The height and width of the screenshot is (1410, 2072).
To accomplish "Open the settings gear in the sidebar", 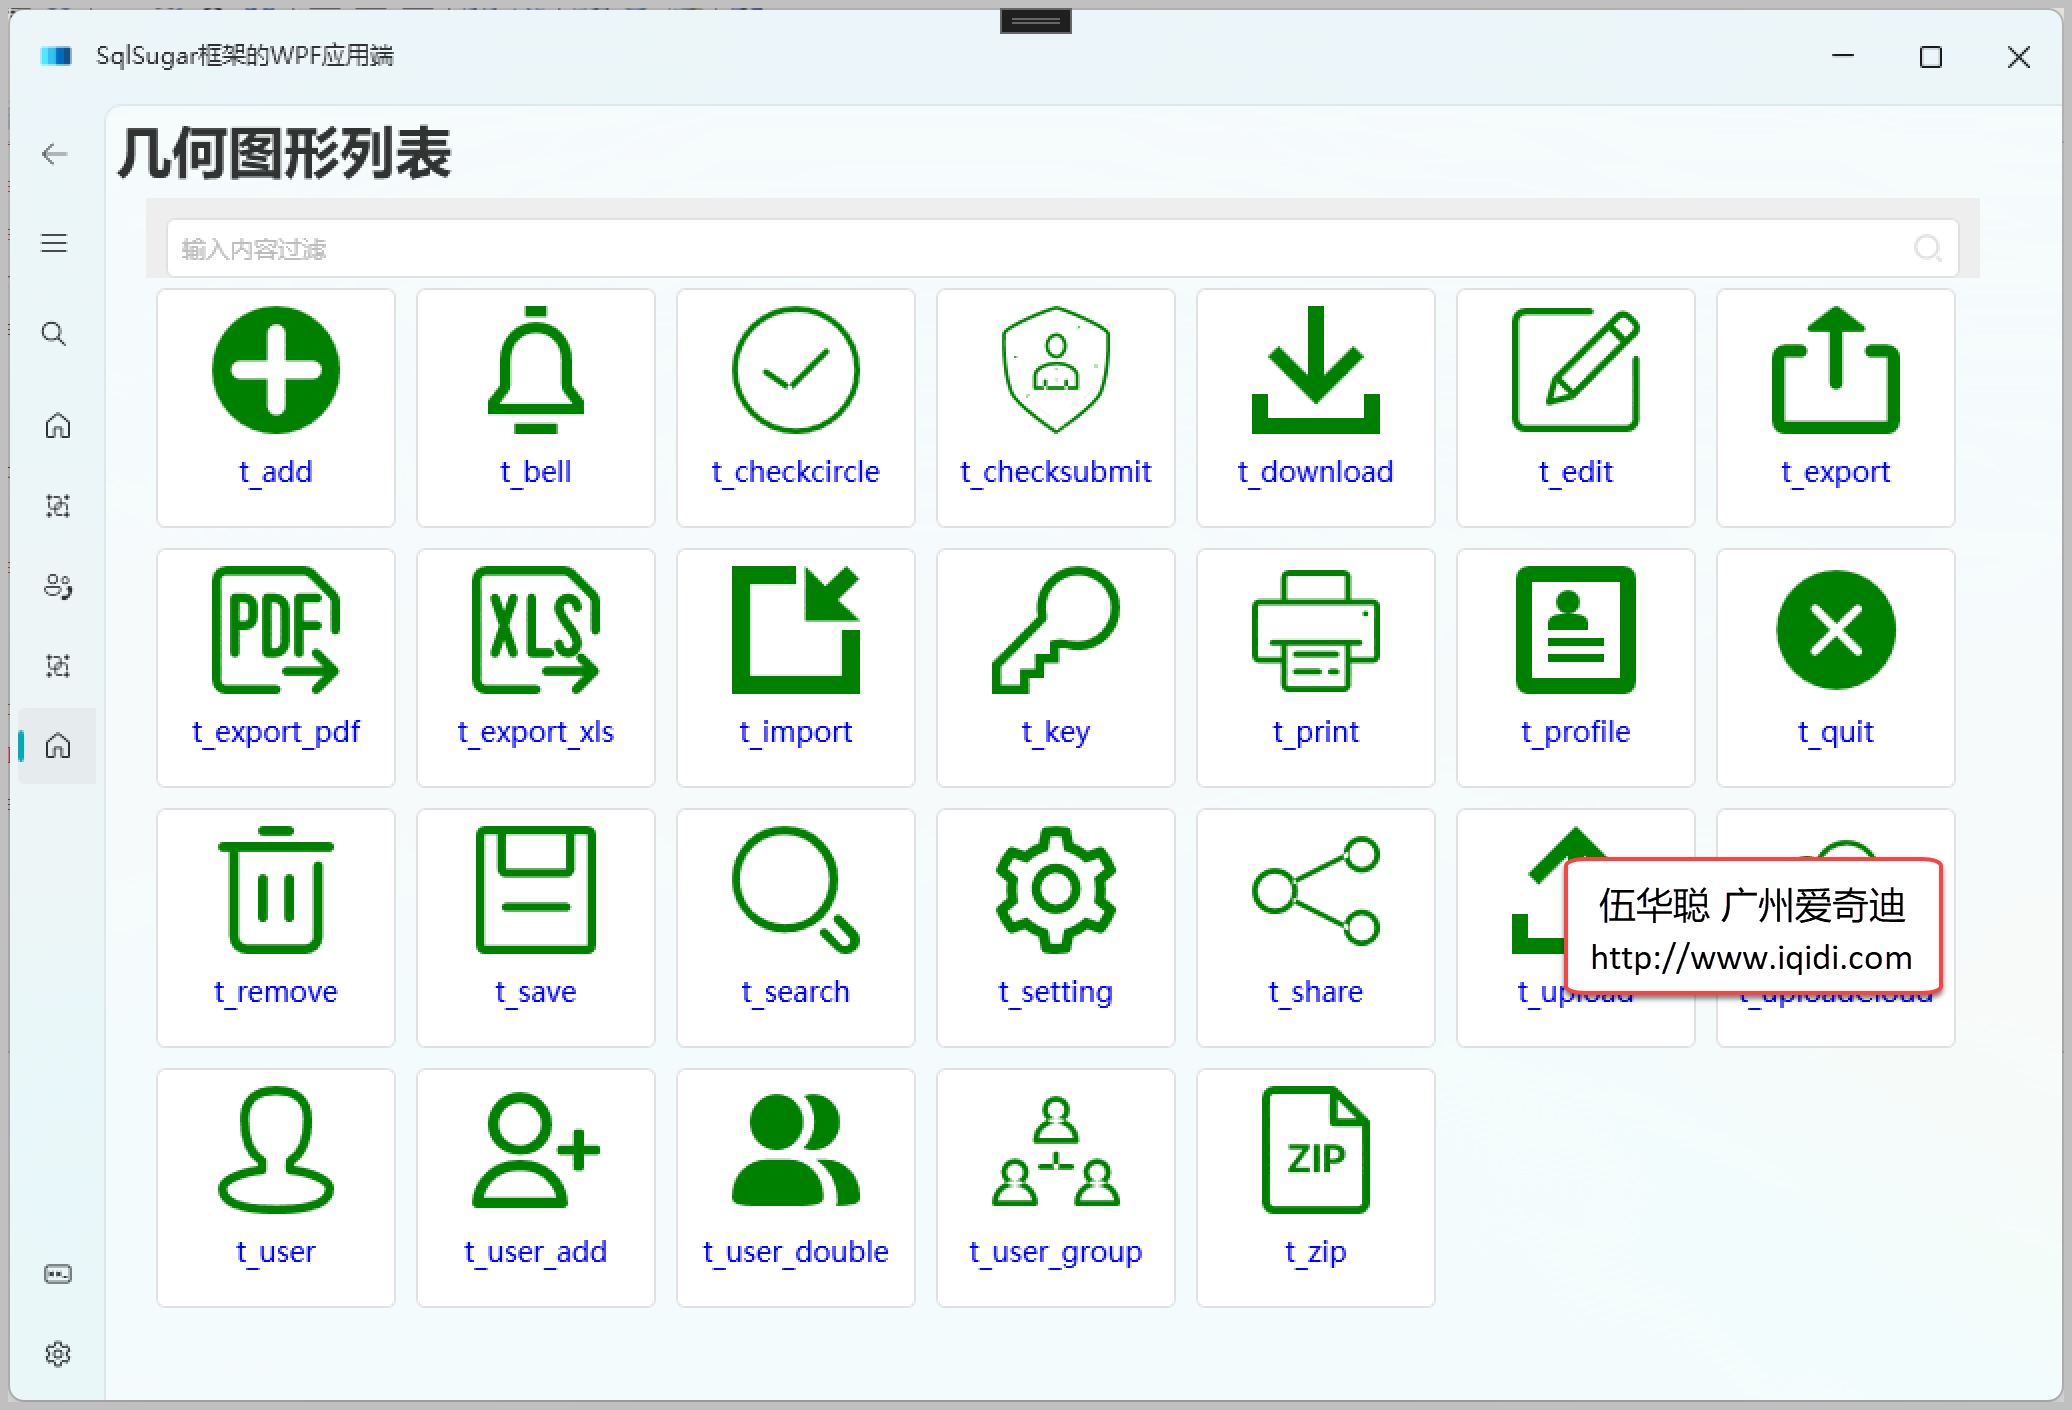I will (x=57, y=1353).
